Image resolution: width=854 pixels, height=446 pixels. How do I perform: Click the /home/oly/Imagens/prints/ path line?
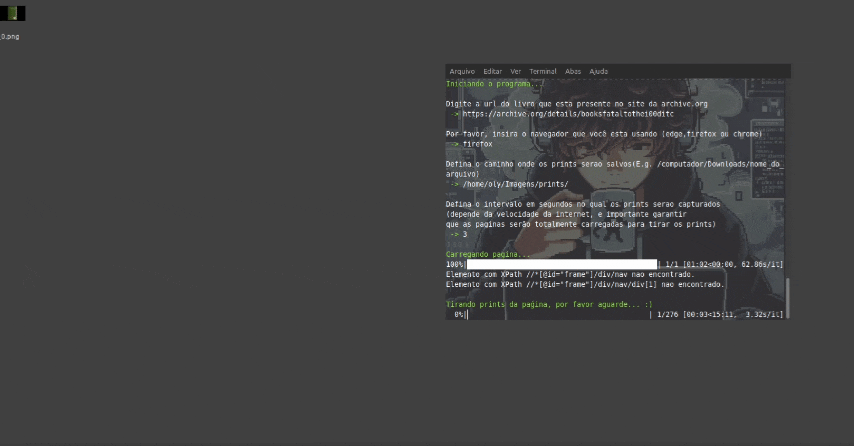(x=515, y=185)
